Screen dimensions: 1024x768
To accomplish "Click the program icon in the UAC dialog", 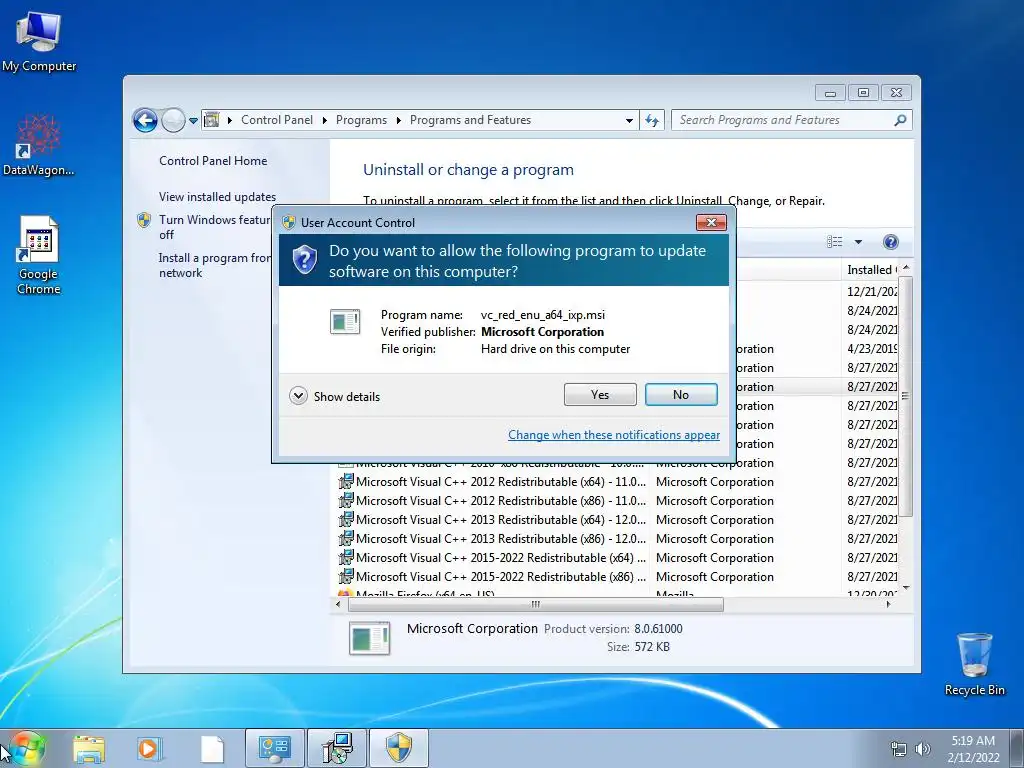I will 345,322.
